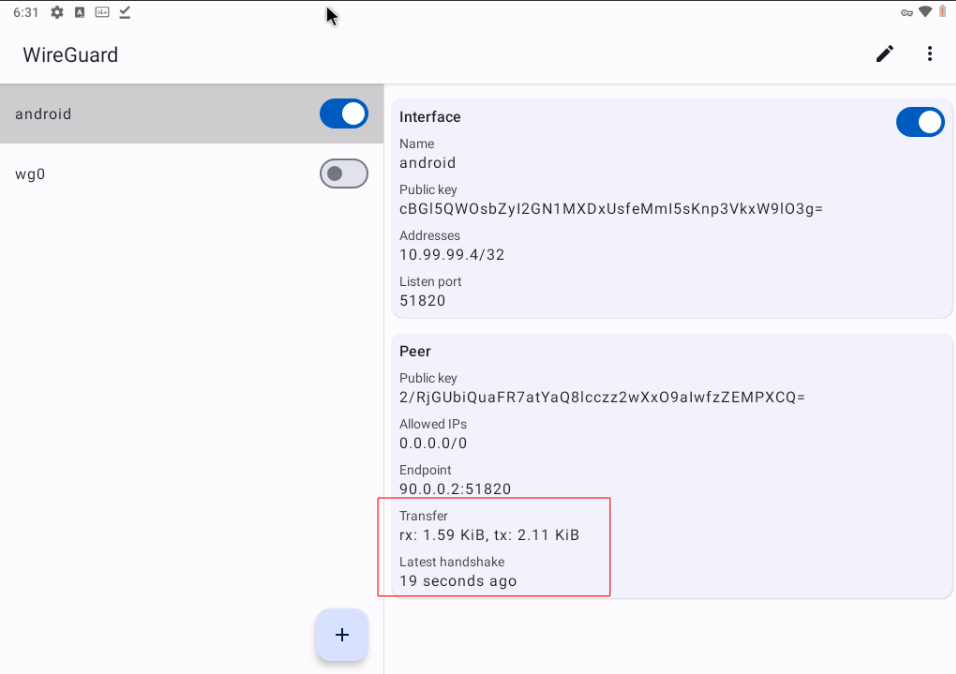Click '19 seconds ago' handshake value
The width and height of the screenshot is (956, 674).
458,581
